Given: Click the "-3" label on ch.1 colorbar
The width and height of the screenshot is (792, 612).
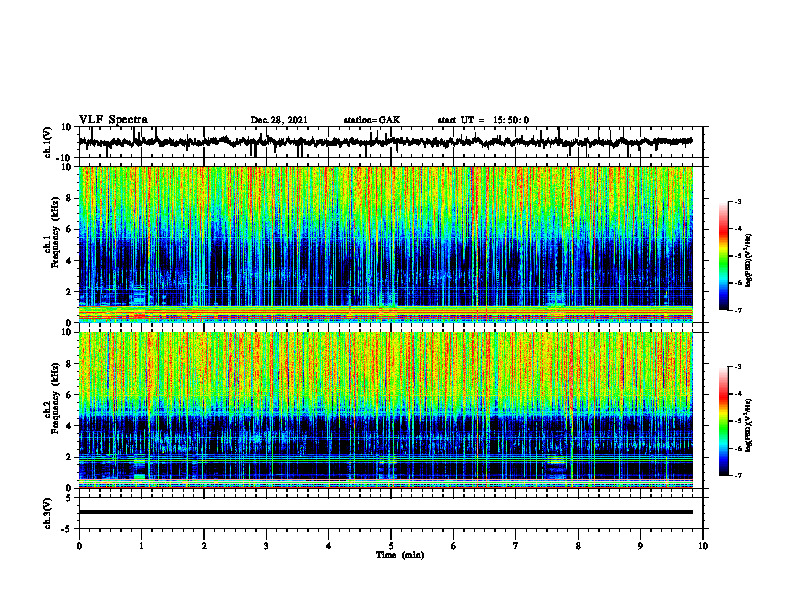Looking at the screenshot, I should [738, 202].
